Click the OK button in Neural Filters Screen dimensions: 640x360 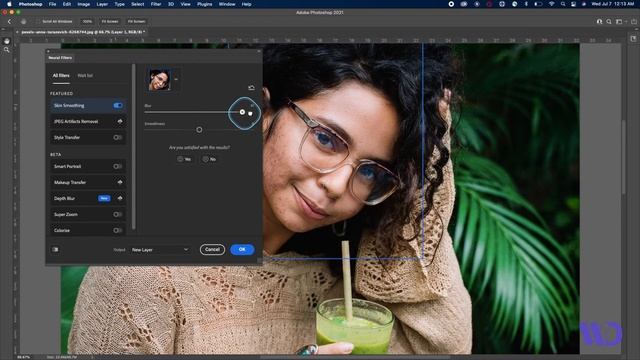tap(242, 249)
